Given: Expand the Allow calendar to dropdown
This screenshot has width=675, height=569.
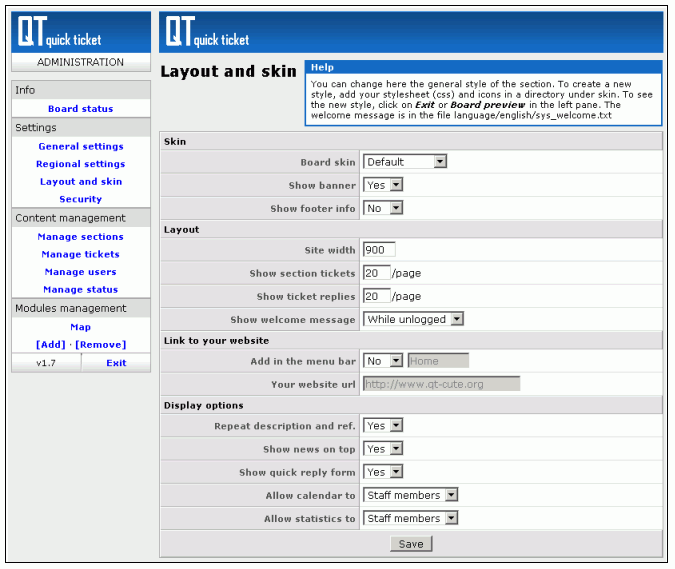Looking at the screenshot, I should click(x=410, y=495).
